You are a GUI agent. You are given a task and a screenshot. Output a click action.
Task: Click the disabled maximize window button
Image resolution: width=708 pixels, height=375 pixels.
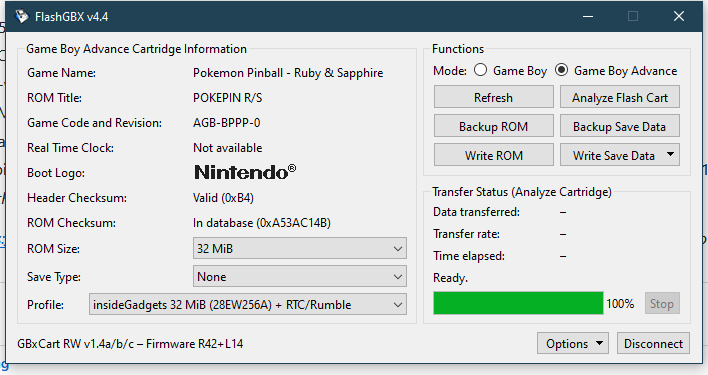[x=633, y=16]
